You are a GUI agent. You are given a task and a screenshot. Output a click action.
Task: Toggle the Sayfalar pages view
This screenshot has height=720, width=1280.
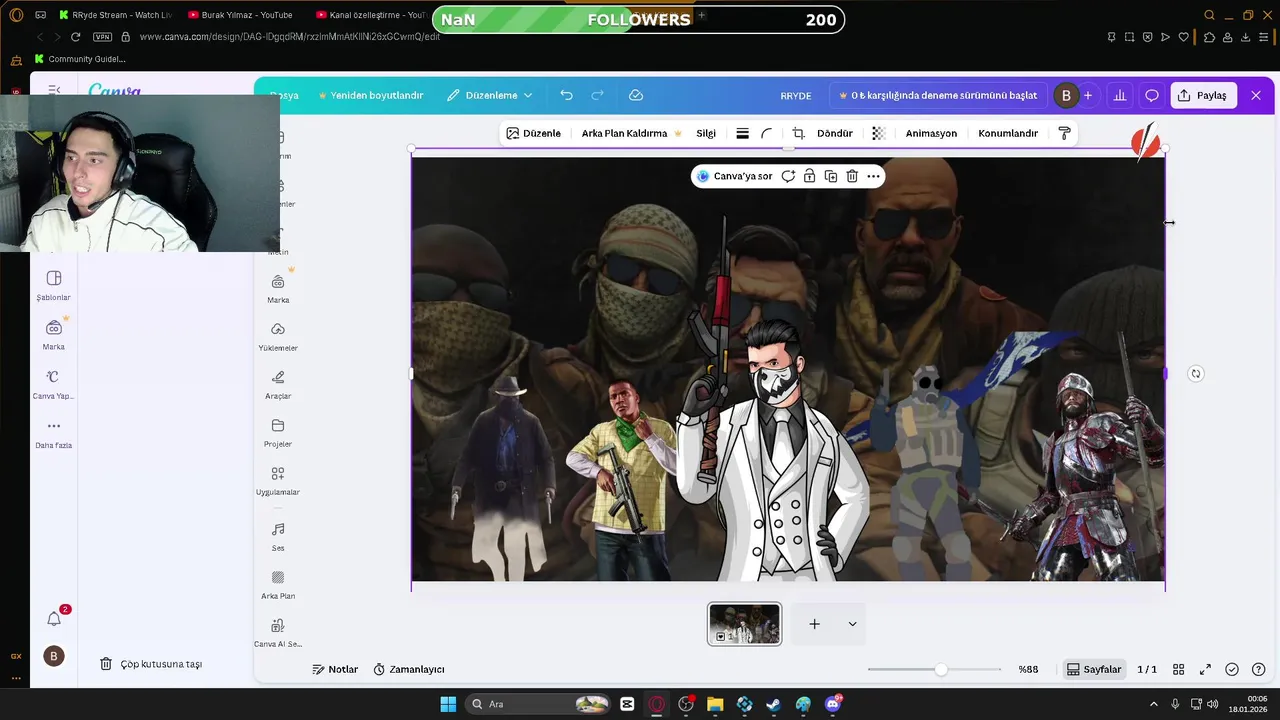tap(1094, 669)
